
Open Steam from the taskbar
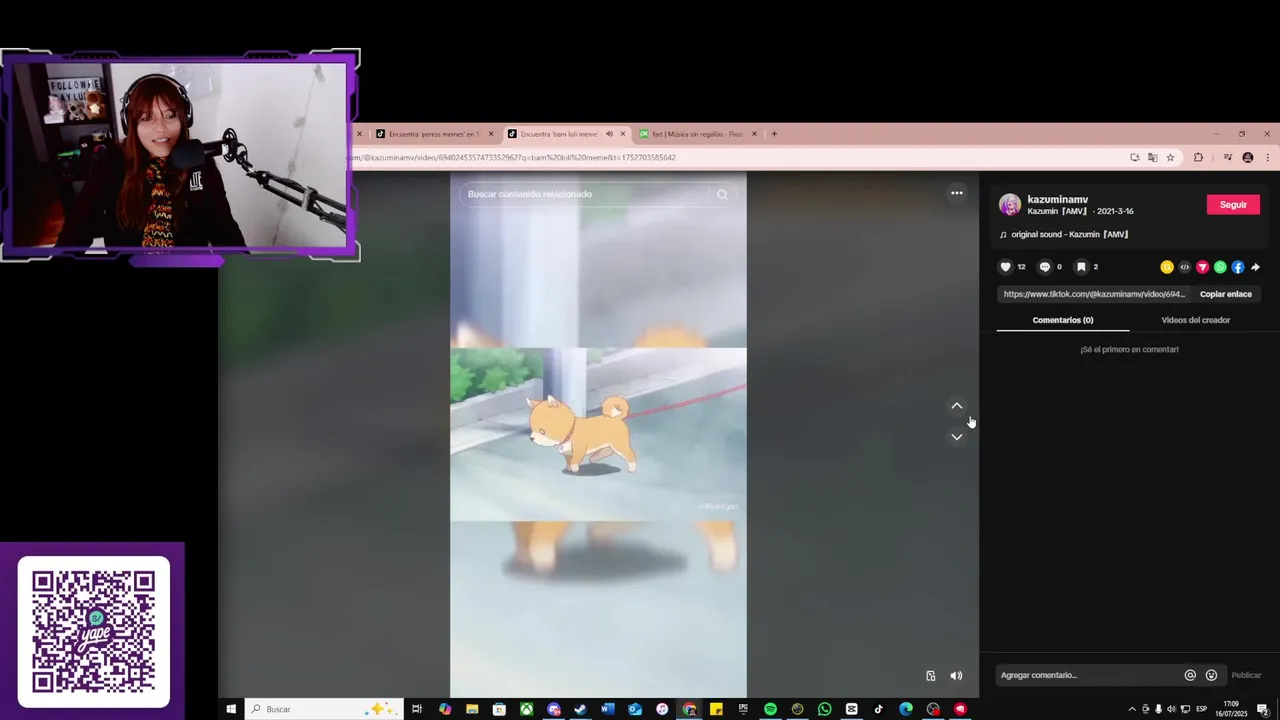click(x=580, y=709)
